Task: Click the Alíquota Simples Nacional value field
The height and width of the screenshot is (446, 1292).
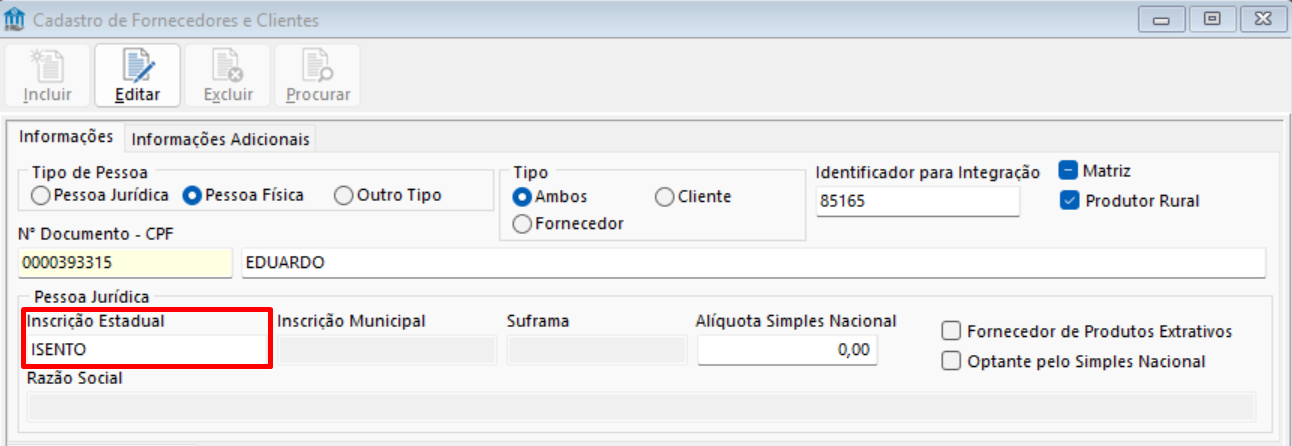Action: (788, 350)
